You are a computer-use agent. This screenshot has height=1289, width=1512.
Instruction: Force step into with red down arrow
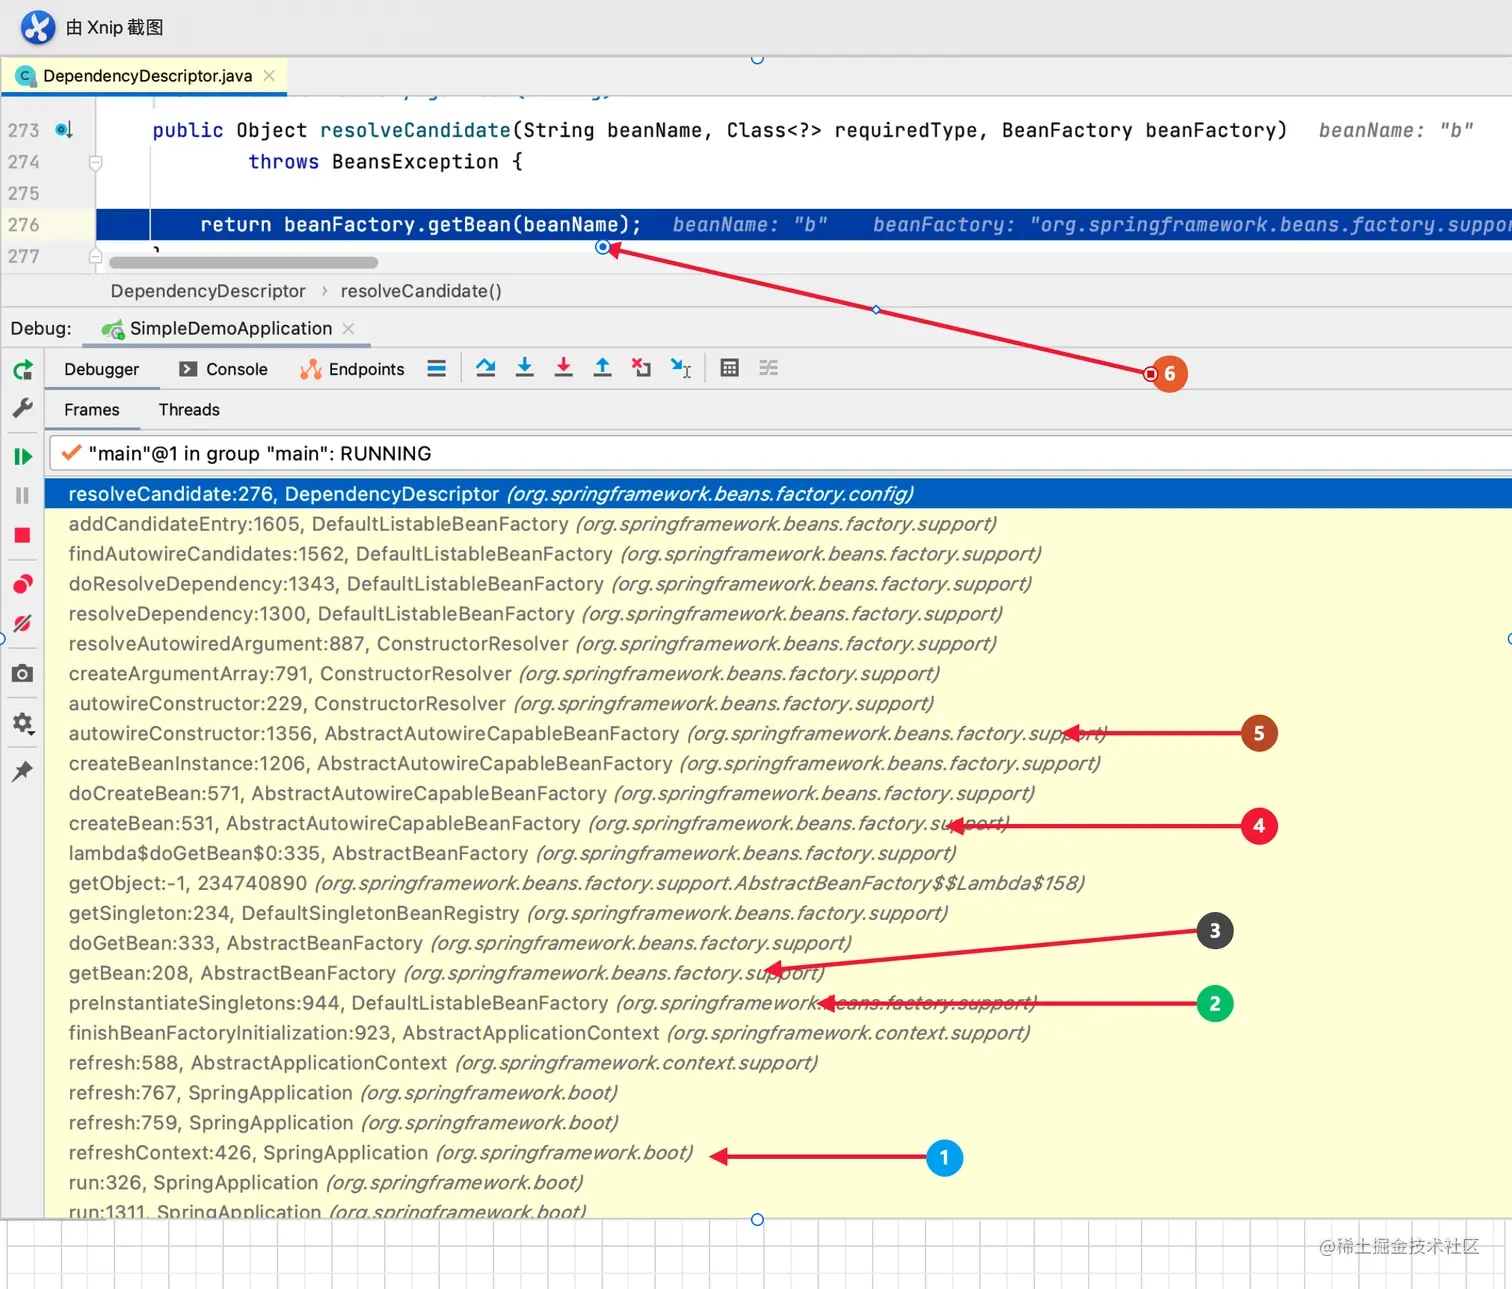tap(564, 368)
